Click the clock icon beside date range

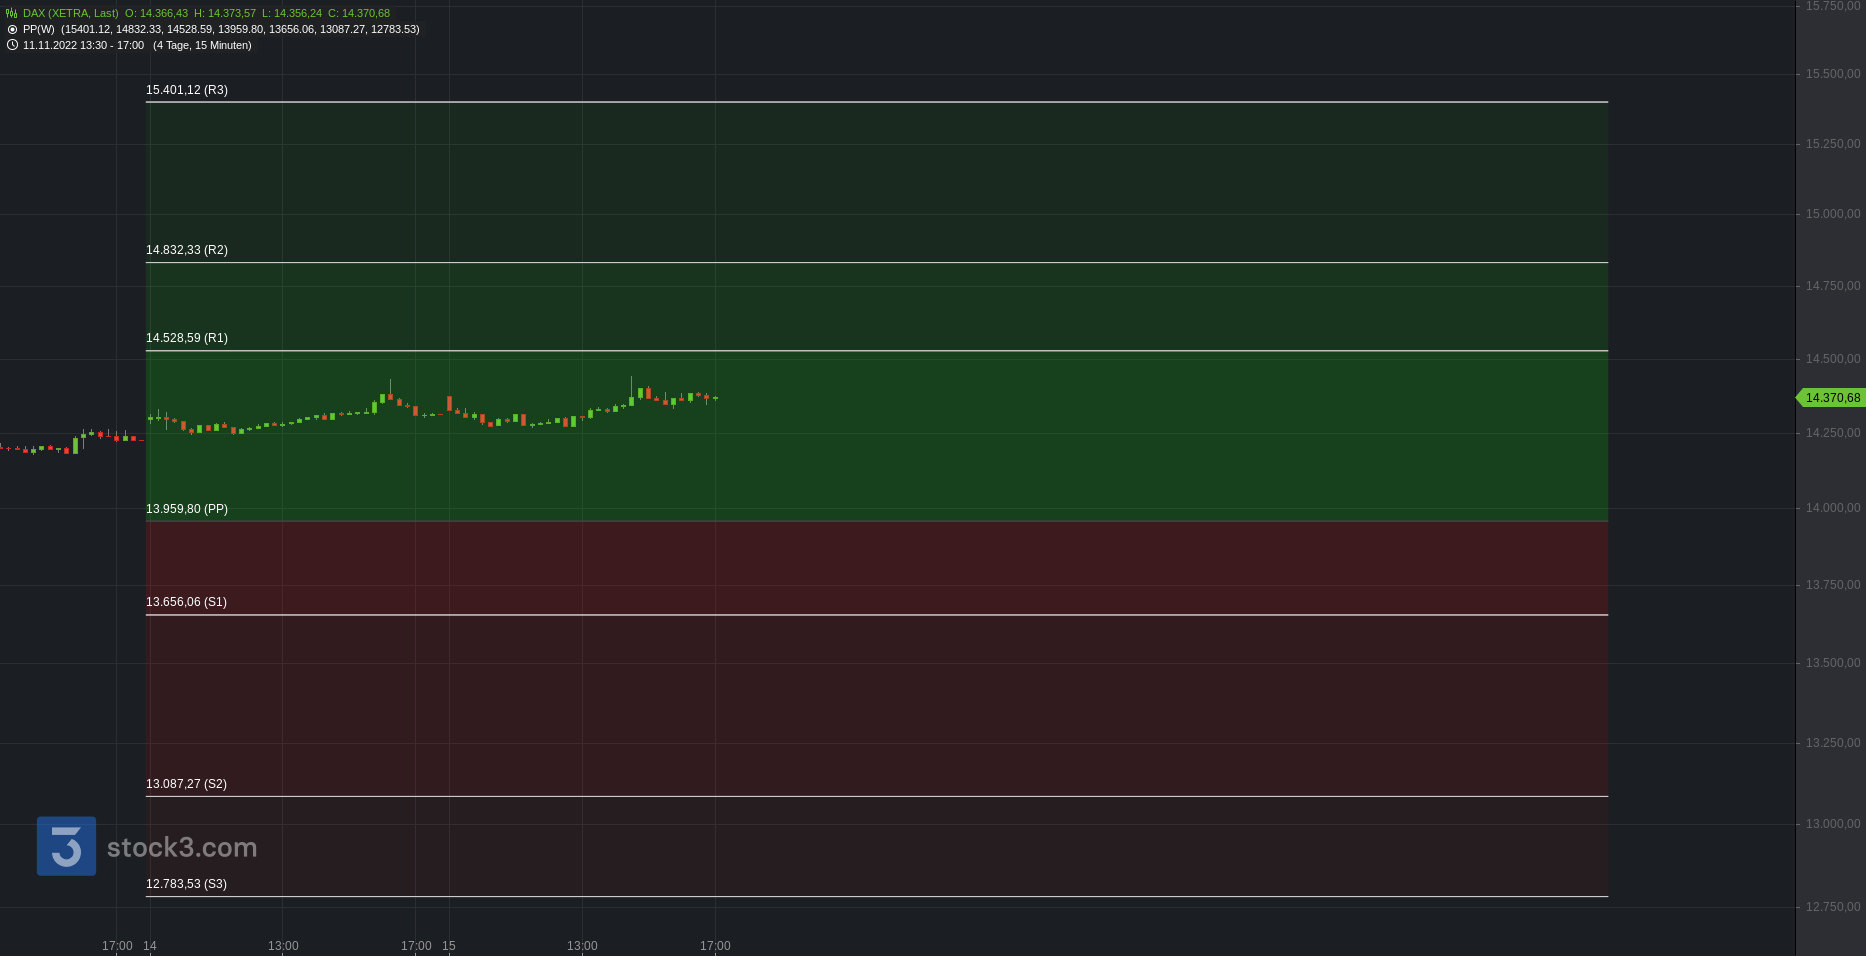[x=12, y=45]
